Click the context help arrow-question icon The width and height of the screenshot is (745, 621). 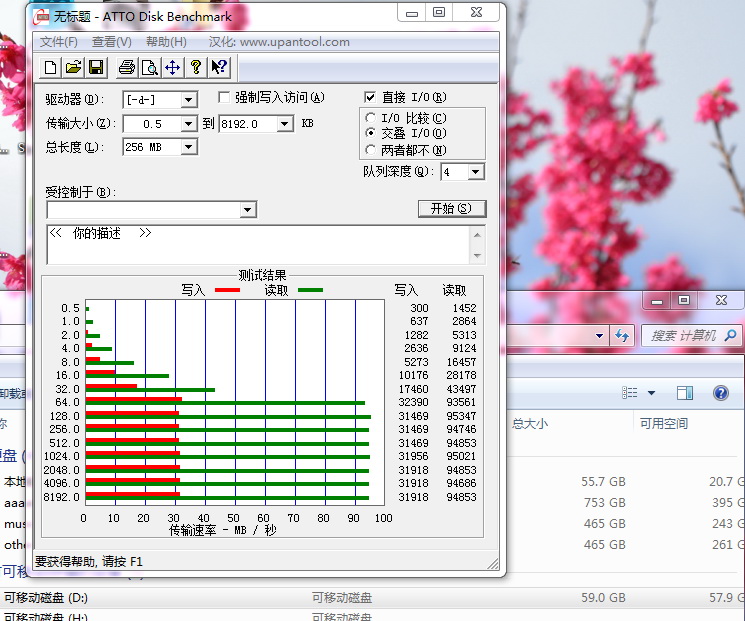[x=219, y=67]
